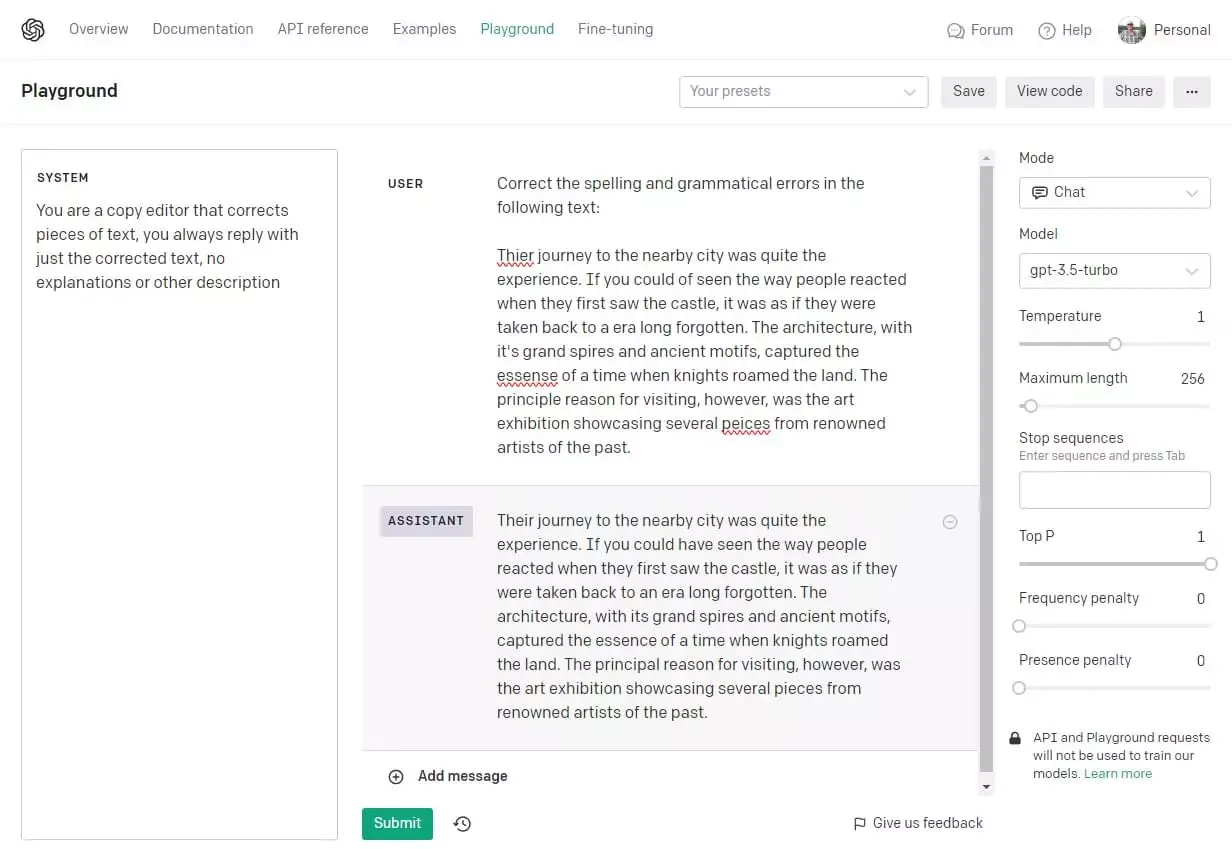
Task: Click the Personal account avatar
Action: click(1131, 30)
